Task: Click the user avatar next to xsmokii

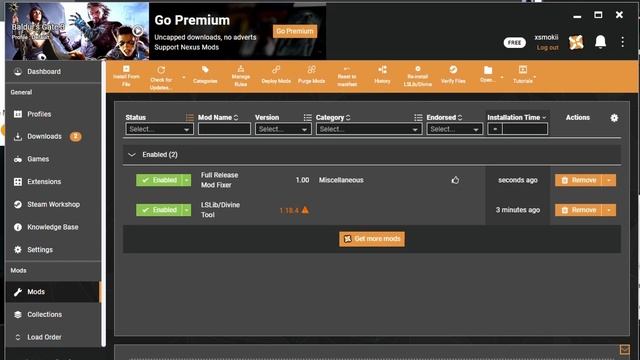Action: pos(576,42)
